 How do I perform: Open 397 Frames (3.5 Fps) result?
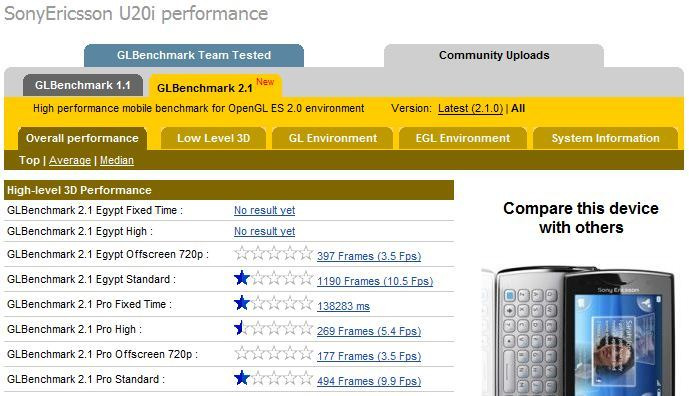click(369, 256)
